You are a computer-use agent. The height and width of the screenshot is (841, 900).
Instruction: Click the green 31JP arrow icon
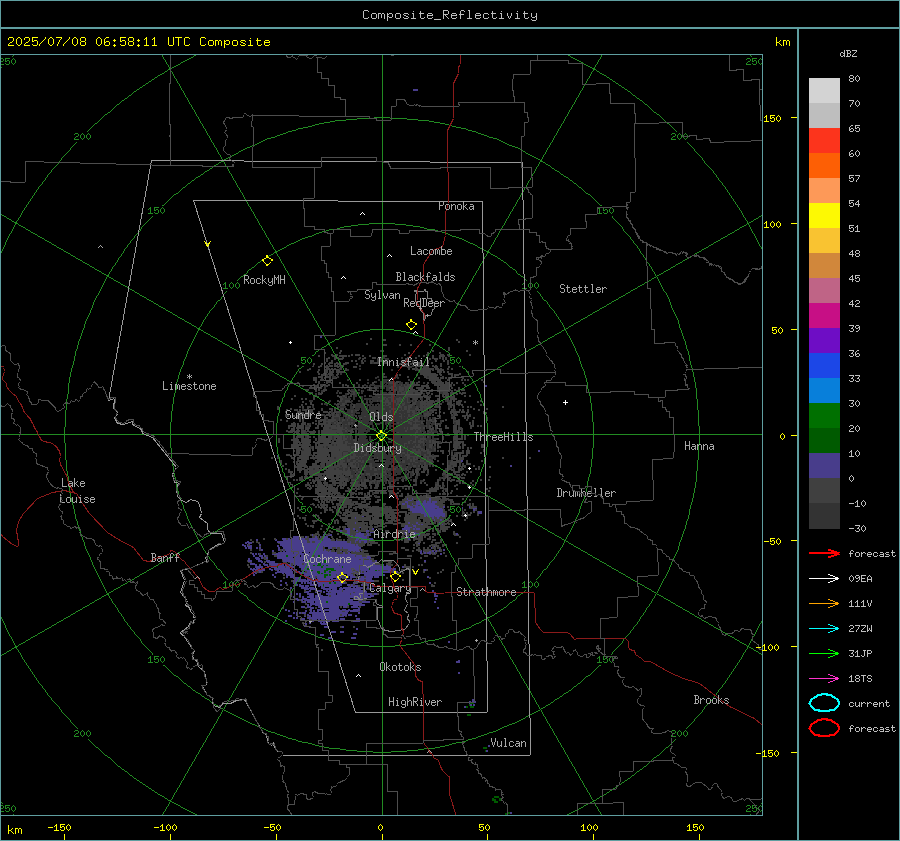824,653
